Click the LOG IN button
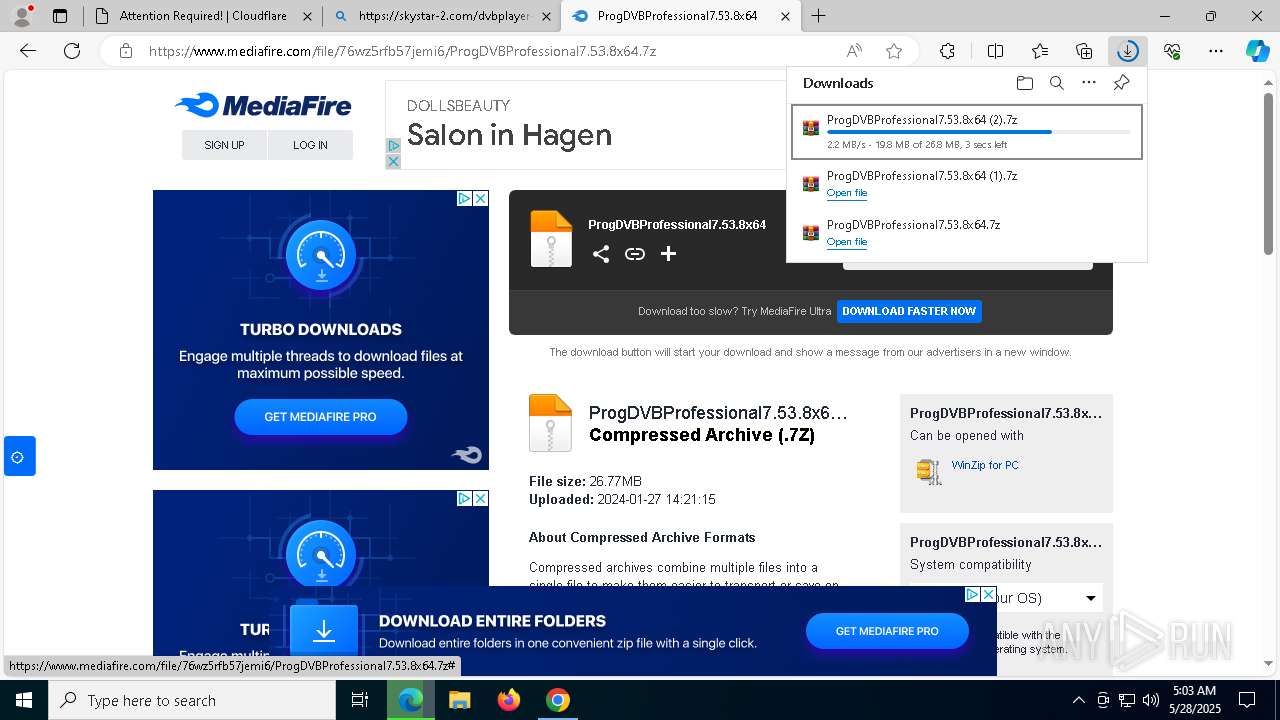 (x=310, y=145)
